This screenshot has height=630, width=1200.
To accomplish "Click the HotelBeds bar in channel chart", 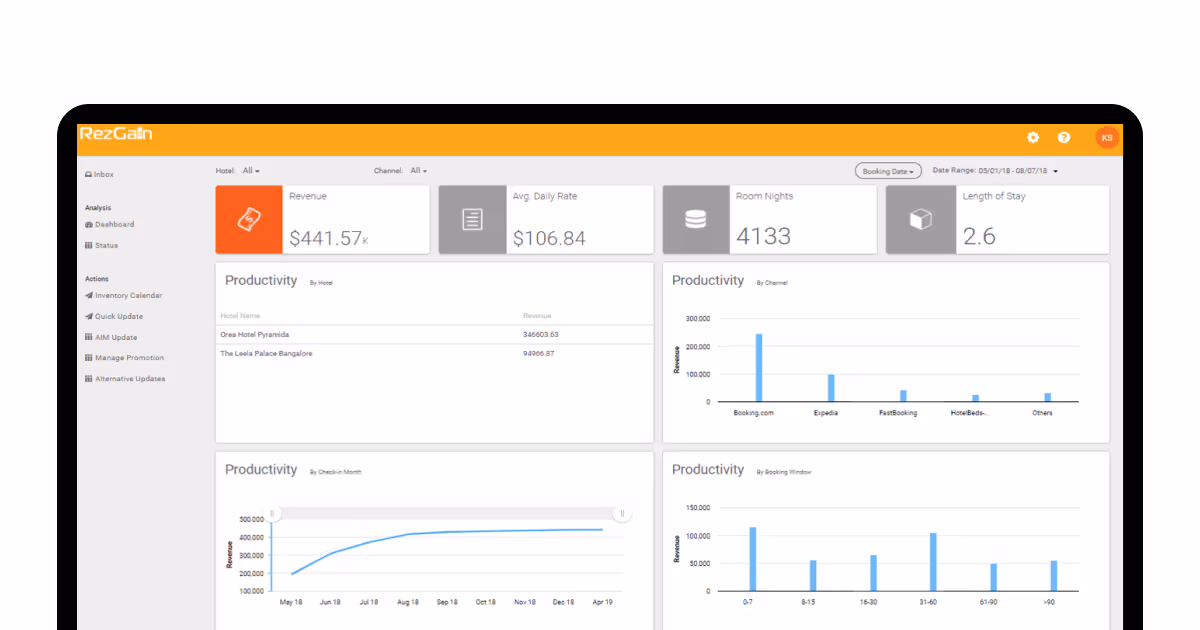I will [x=976, y=398].
